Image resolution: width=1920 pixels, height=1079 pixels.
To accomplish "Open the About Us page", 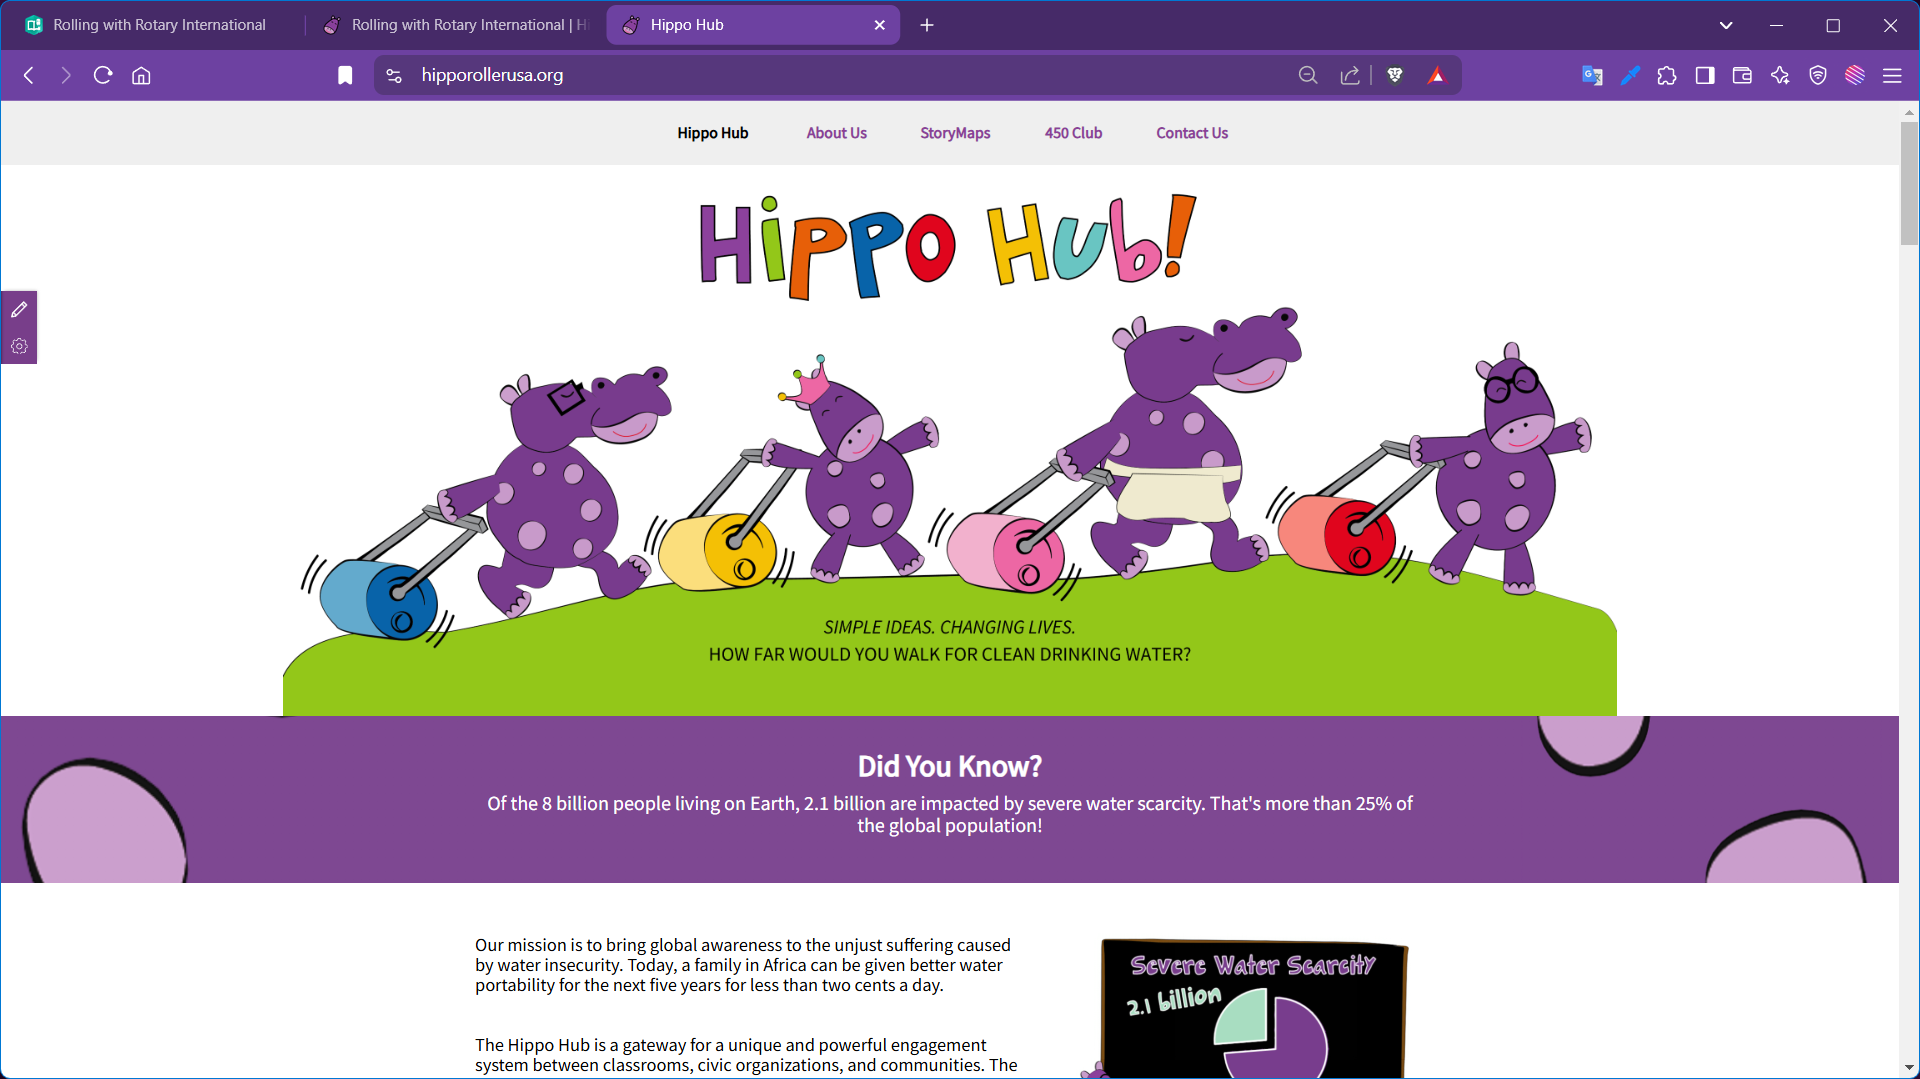I will point(837,133).
